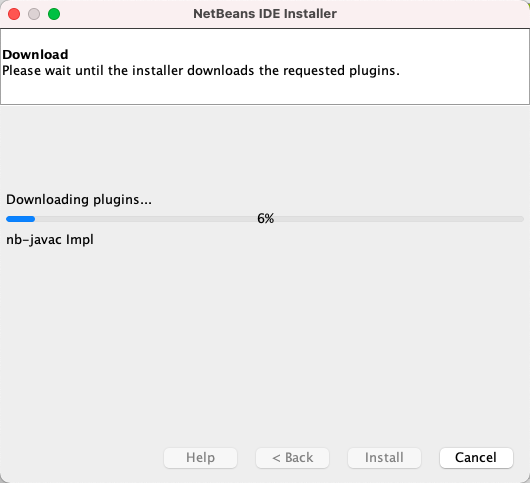Image resolution: width=530 pixels, height=483 pixels.
Task: Go to previous step with Back button
Action: 292,458
